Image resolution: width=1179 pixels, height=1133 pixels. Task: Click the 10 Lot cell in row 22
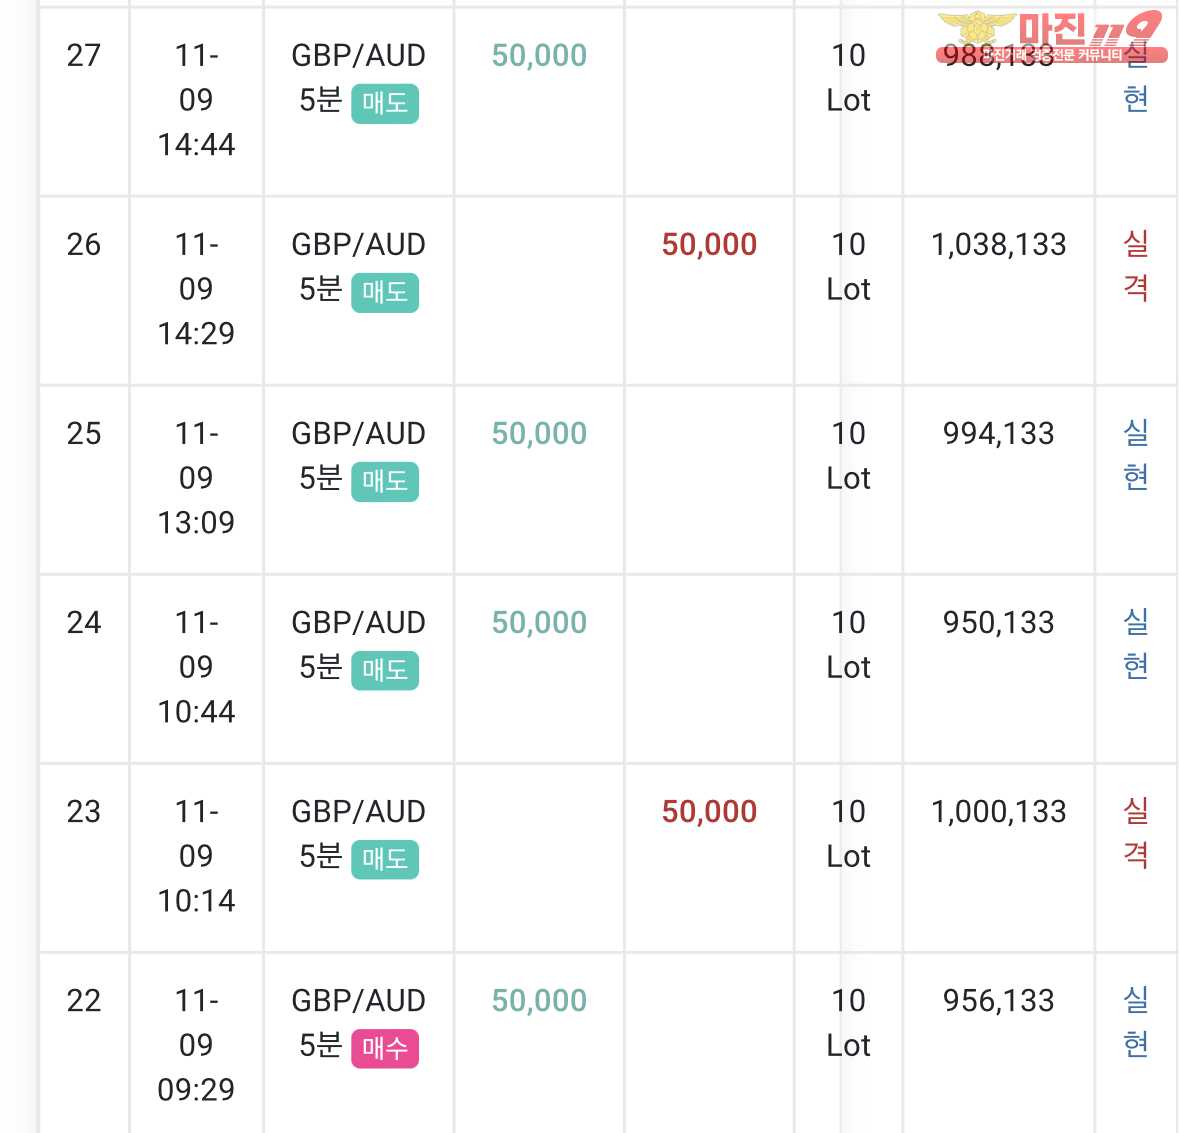848,1022
